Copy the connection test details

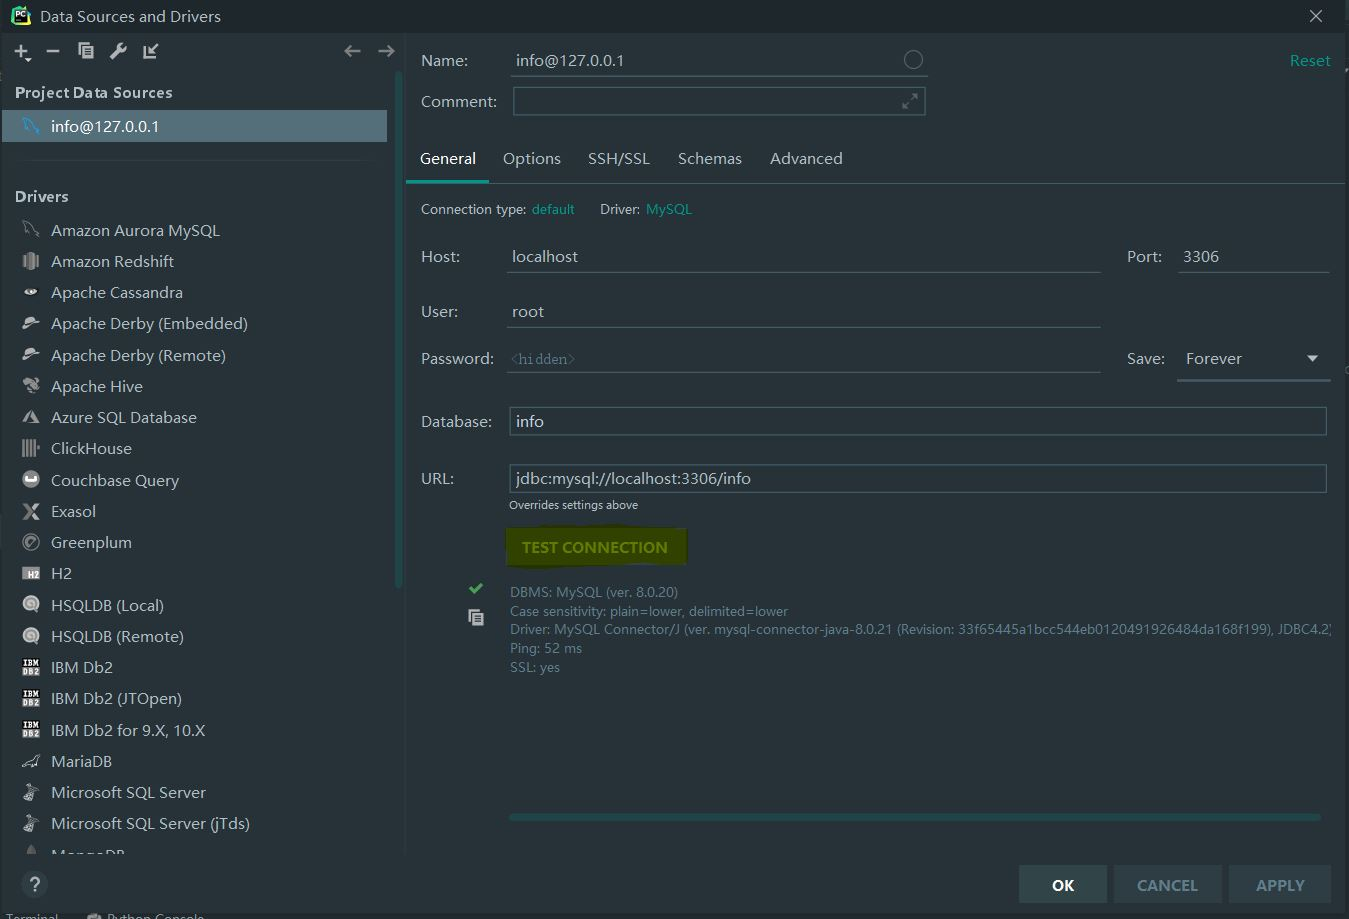pos(475,617)
